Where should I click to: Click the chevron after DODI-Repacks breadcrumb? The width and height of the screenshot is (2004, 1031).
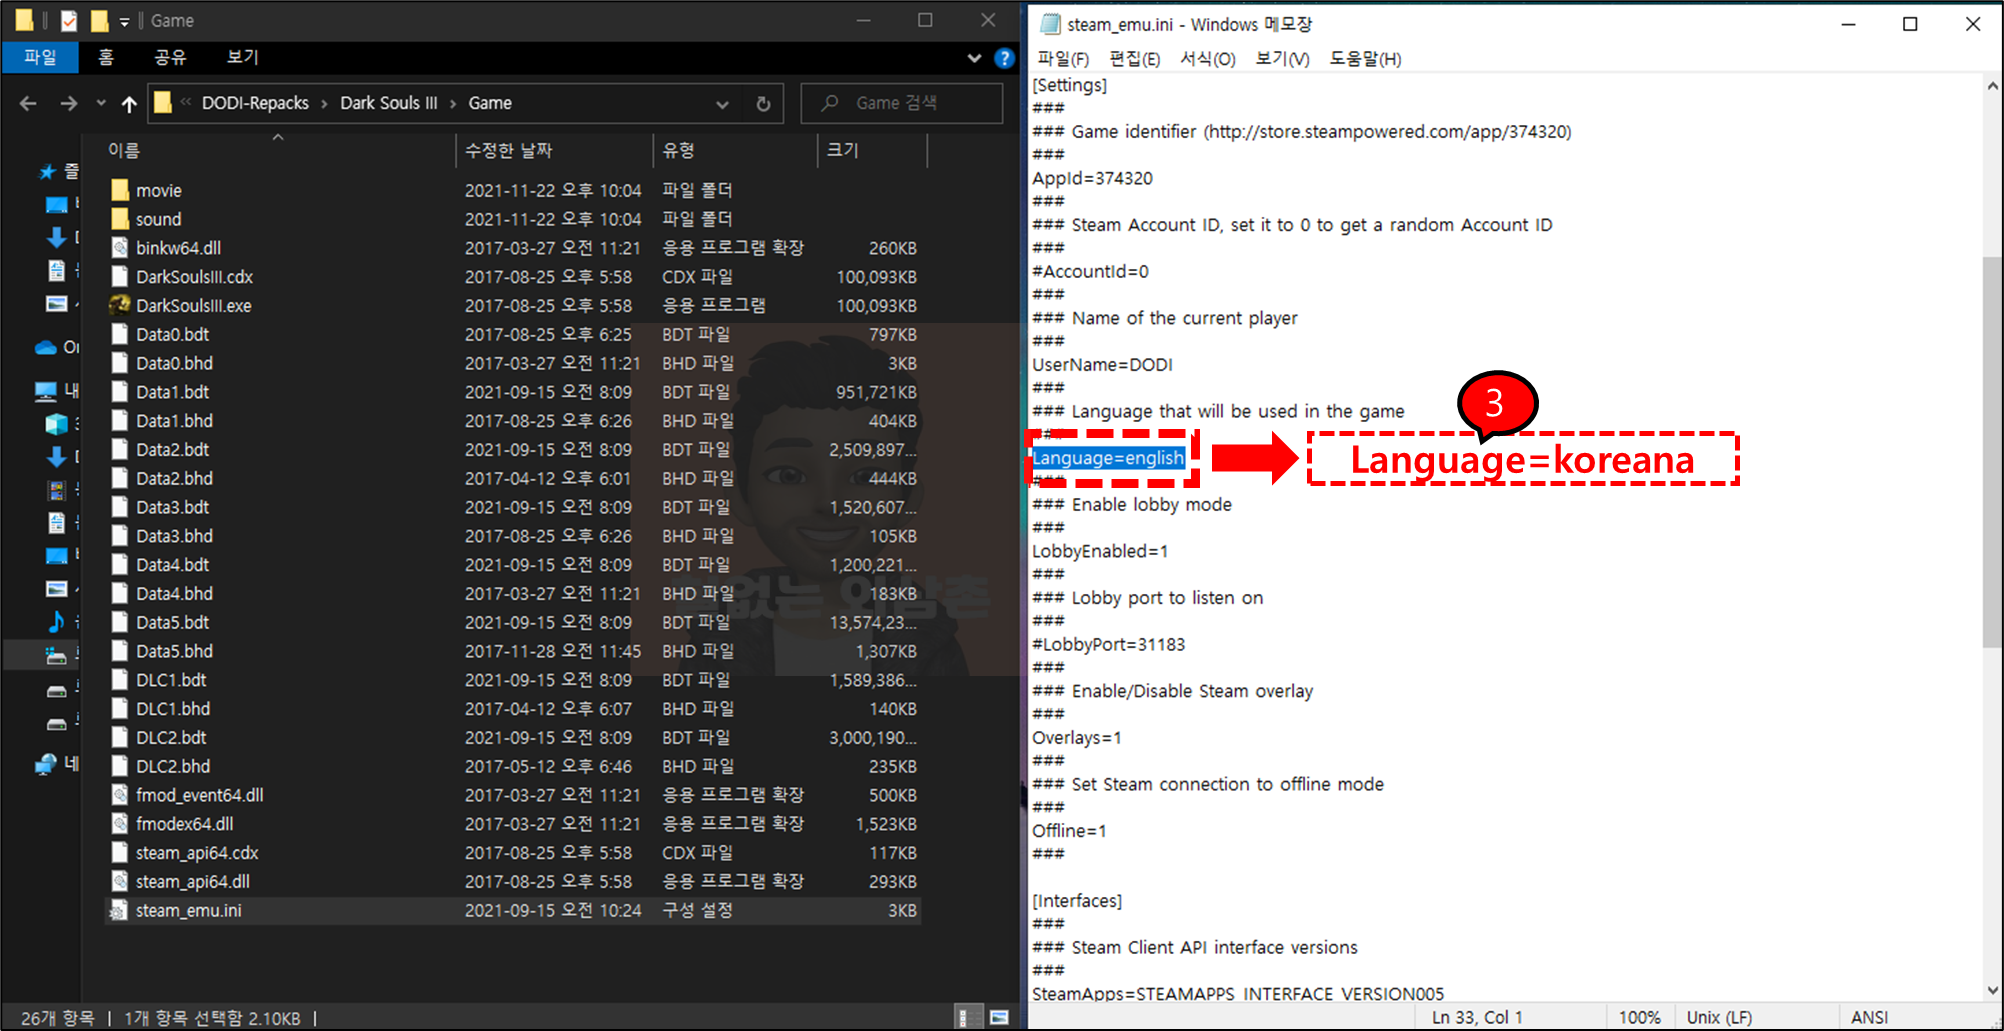point(324,103)
